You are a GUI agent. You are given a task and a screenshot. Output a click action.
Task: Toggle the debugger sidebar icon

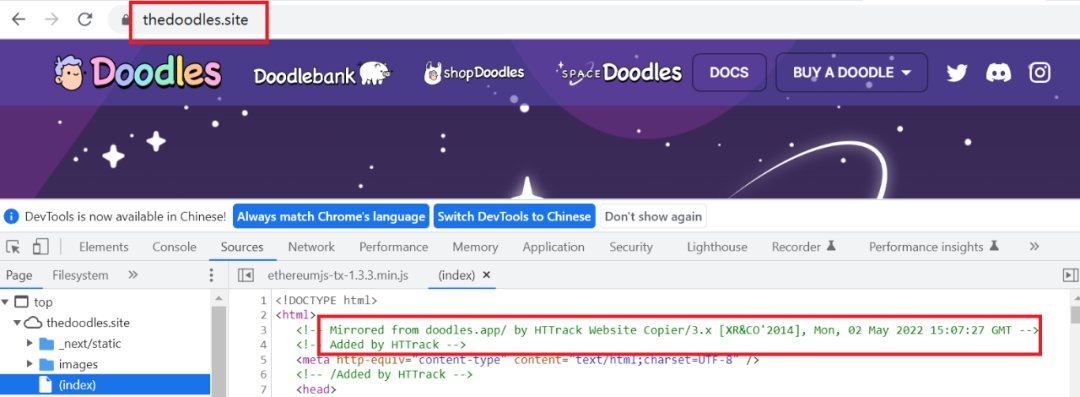tap(1070, 275)
